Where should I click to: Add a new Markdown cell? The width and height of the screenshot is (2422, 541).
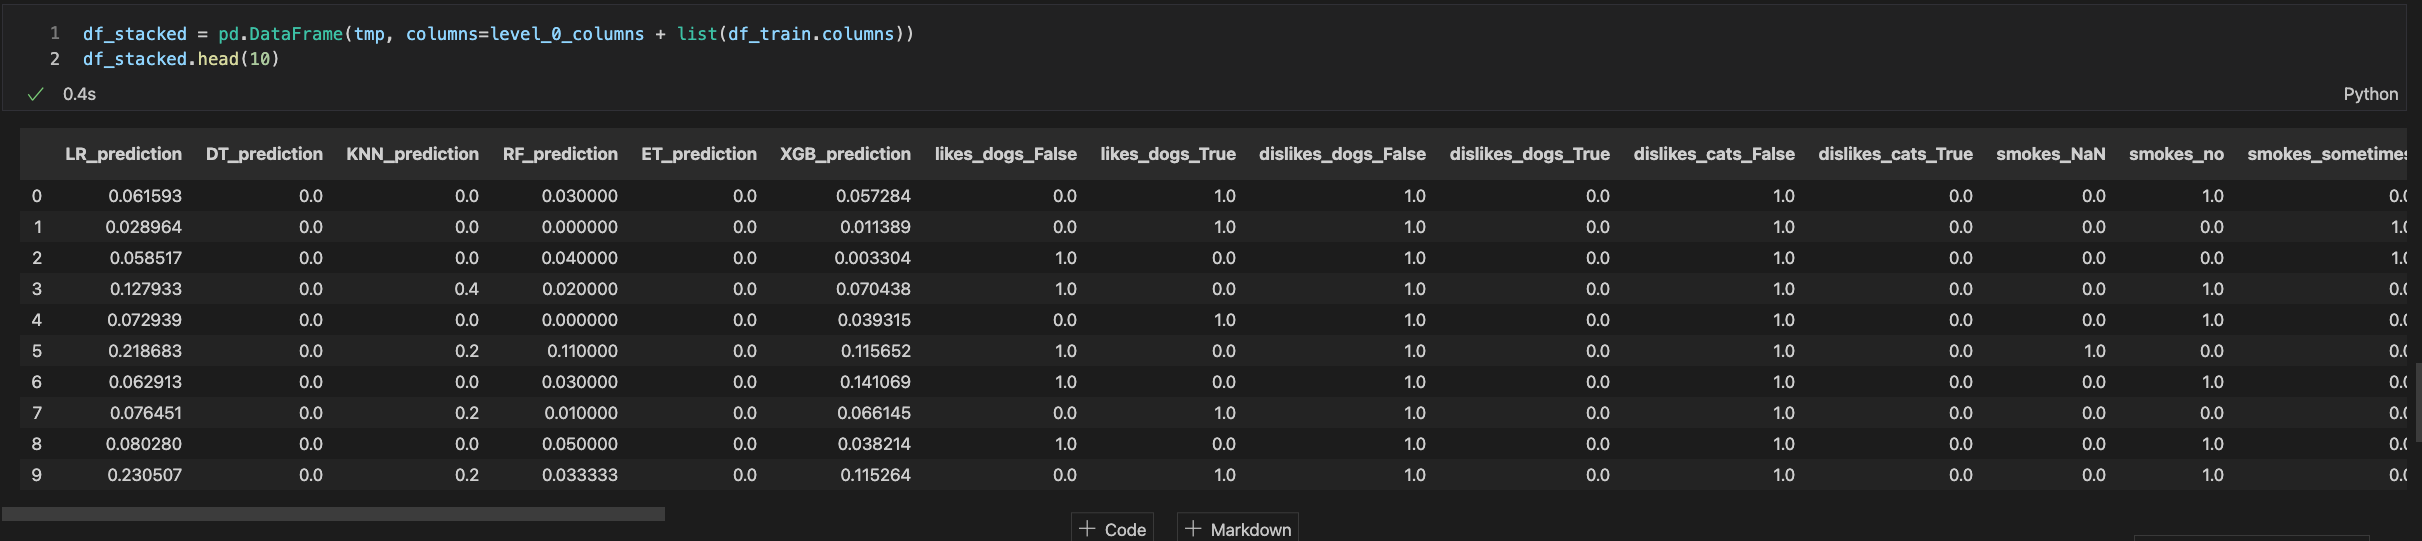click(x=1238, y=529)
